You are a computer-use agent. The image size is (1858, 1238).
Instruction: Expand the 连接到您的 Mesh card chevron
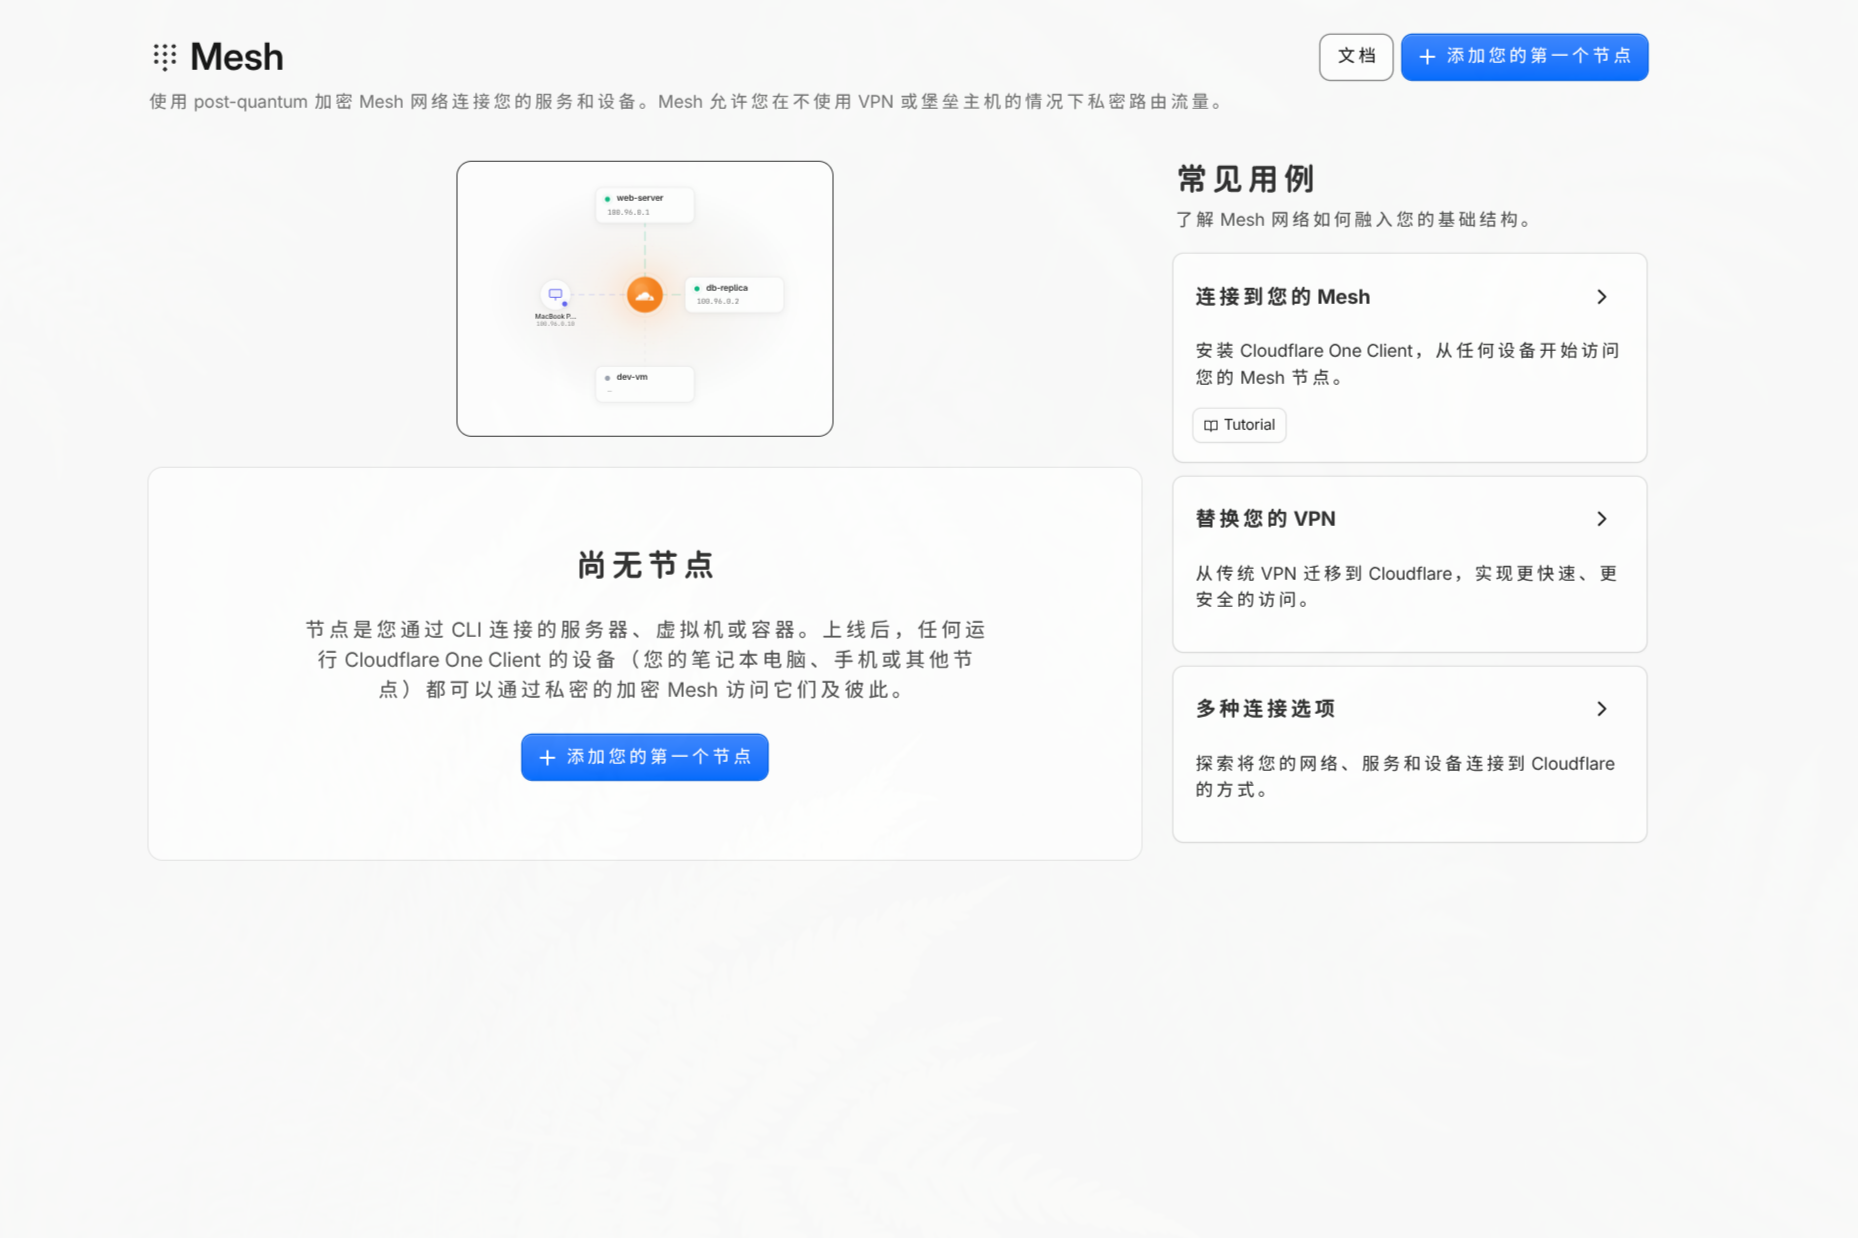tap(1602, 297)
